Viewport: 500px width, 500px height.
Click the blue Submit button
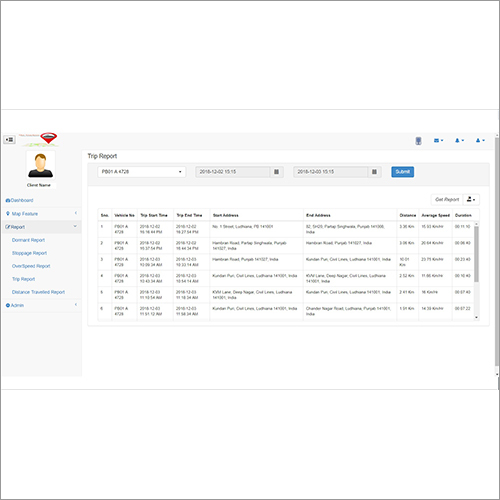(403, 172)
